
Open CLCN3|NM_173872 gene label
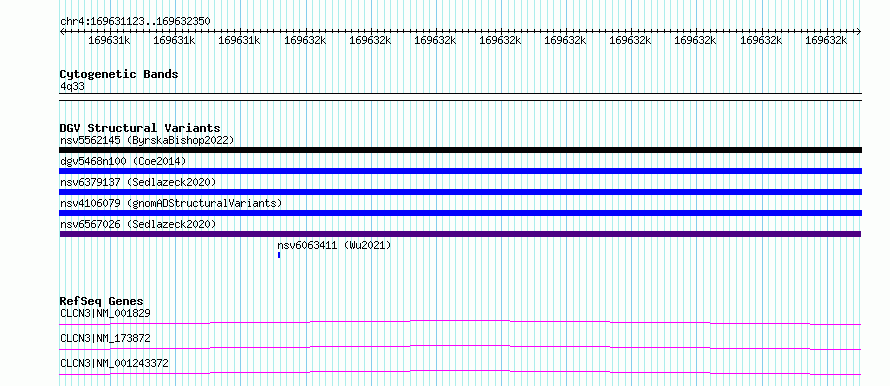[x=105, y=339]
